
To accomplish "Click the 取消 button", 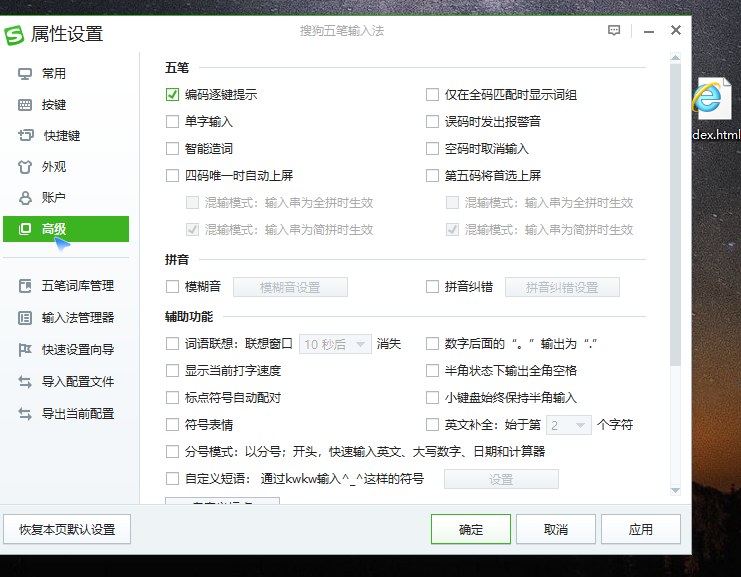I will [556, 530].
